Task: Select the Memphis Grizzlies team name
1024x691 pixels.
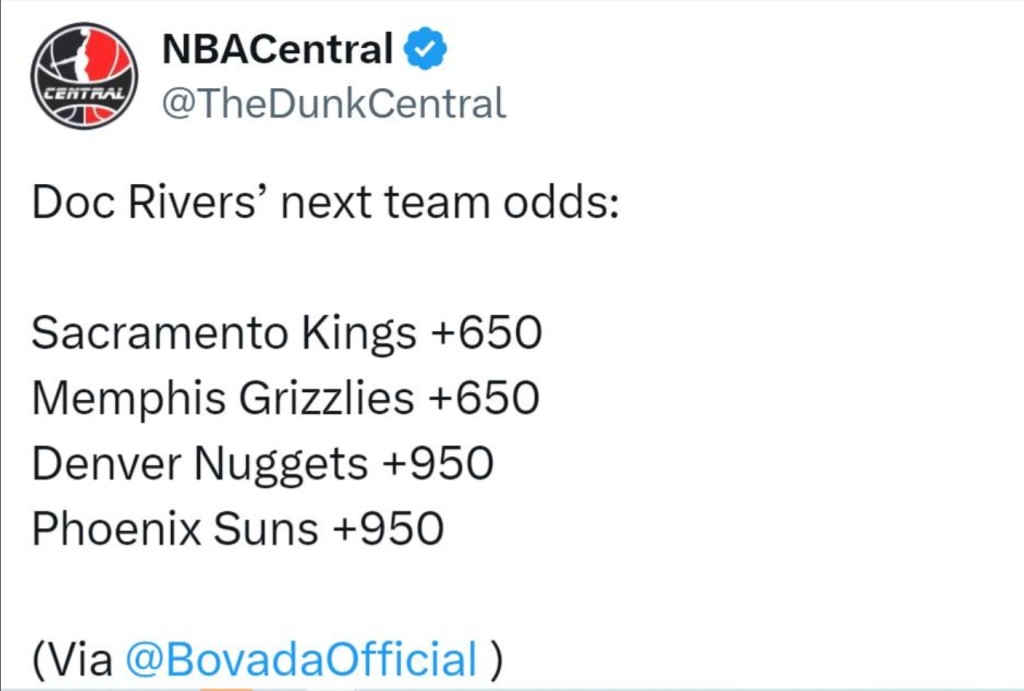Action: 222,398
